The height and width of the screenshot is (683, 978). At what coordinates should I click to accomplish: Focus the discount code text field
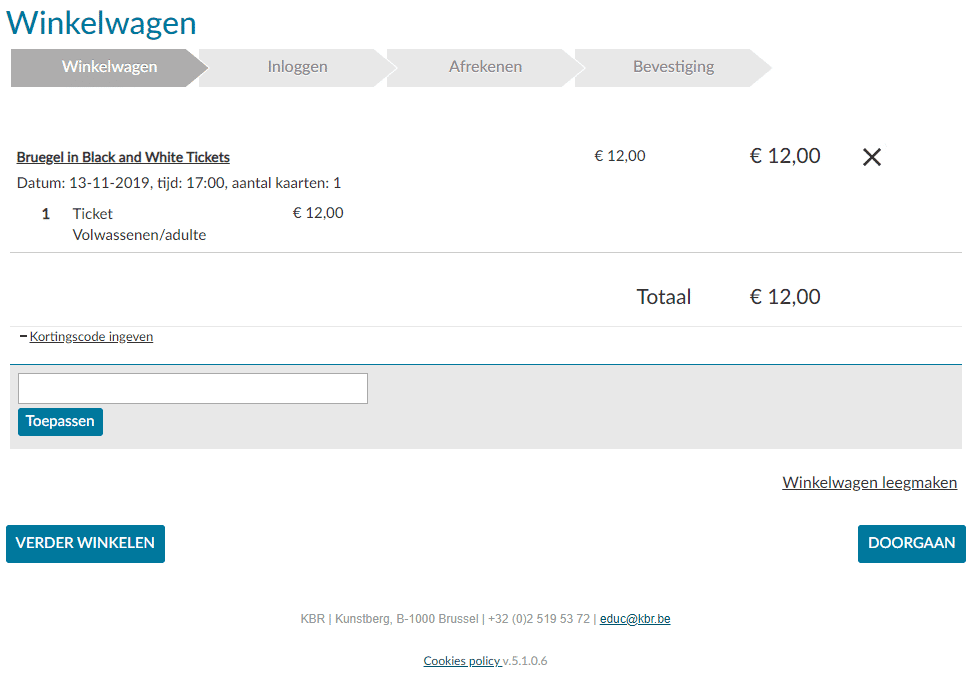click(193, 389)
